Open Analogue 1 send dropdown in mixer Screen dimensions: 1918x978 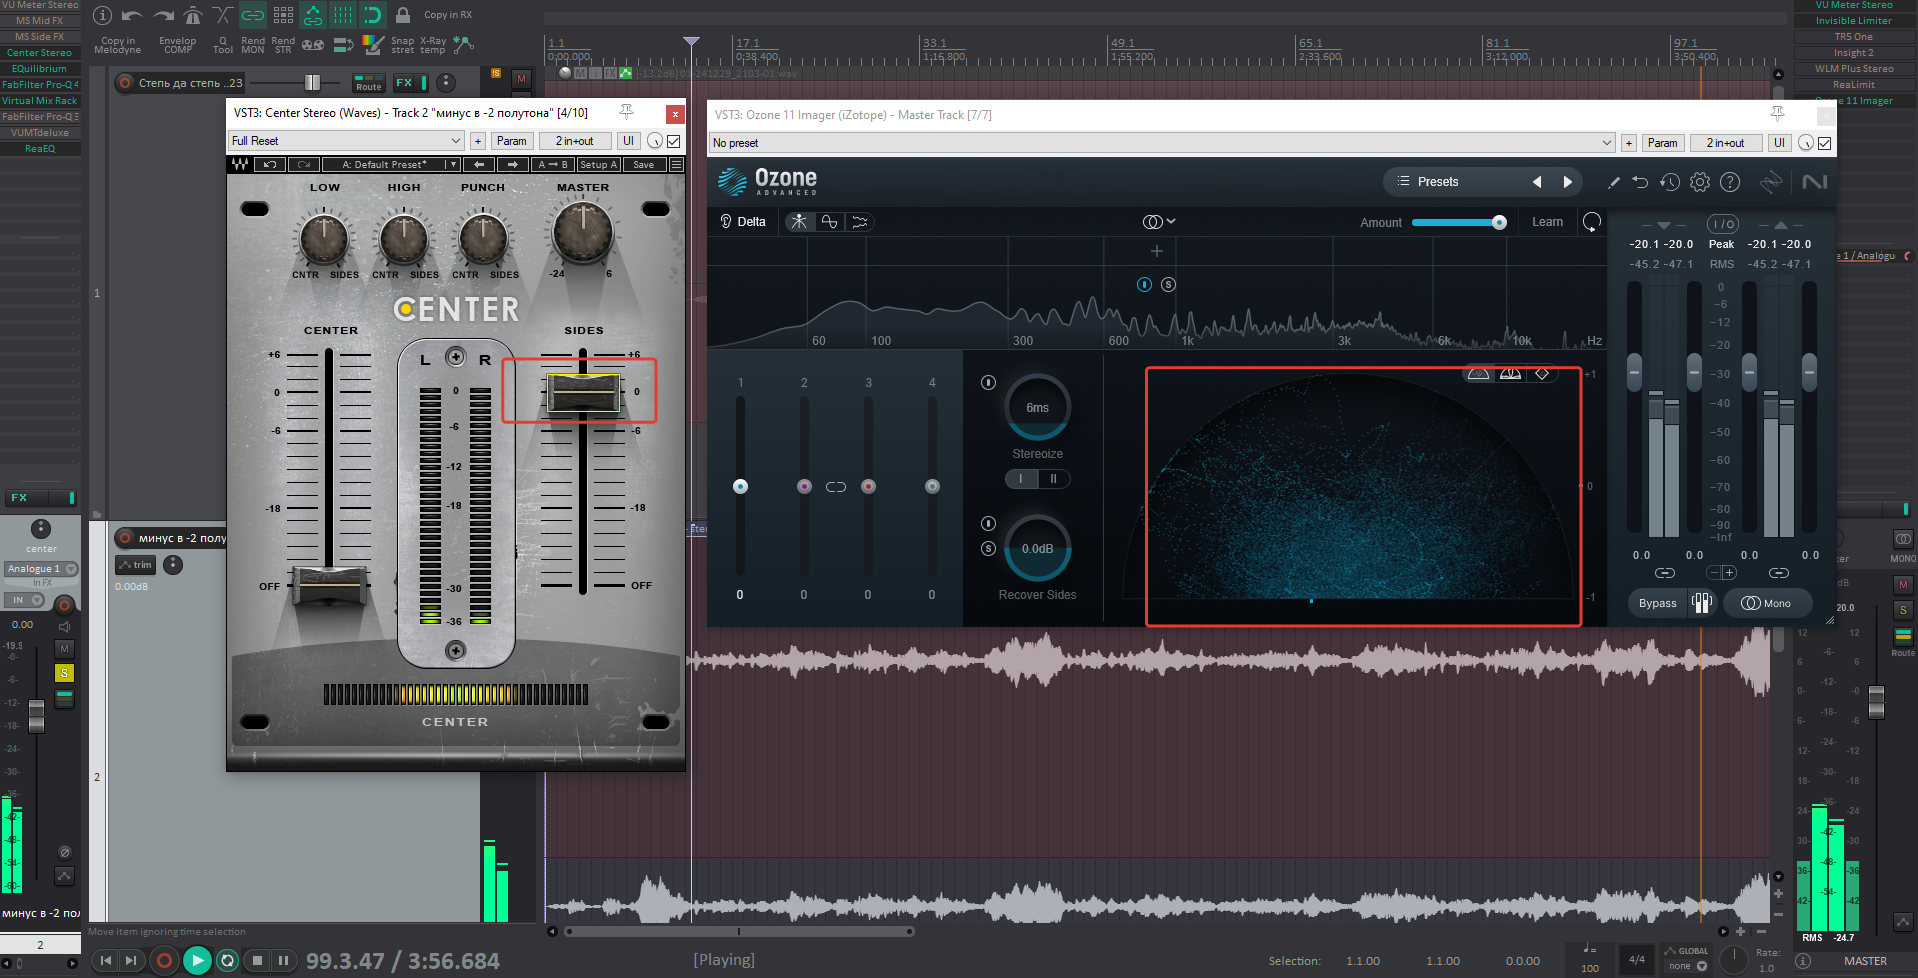coord(41,568)
